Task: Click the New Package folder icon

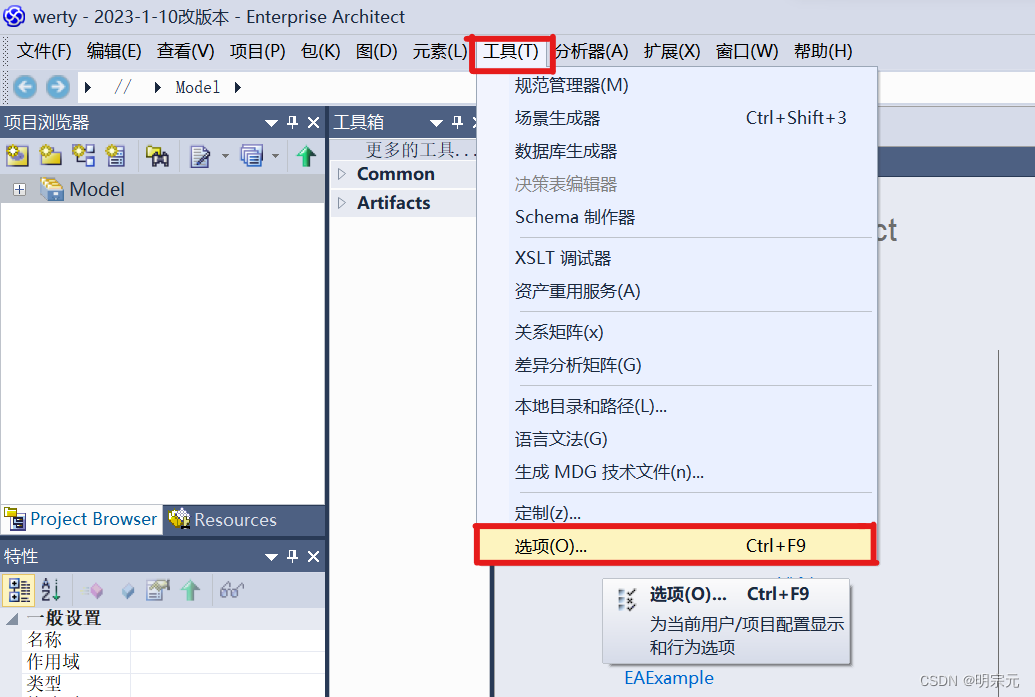Action: [x=50, y=156]
